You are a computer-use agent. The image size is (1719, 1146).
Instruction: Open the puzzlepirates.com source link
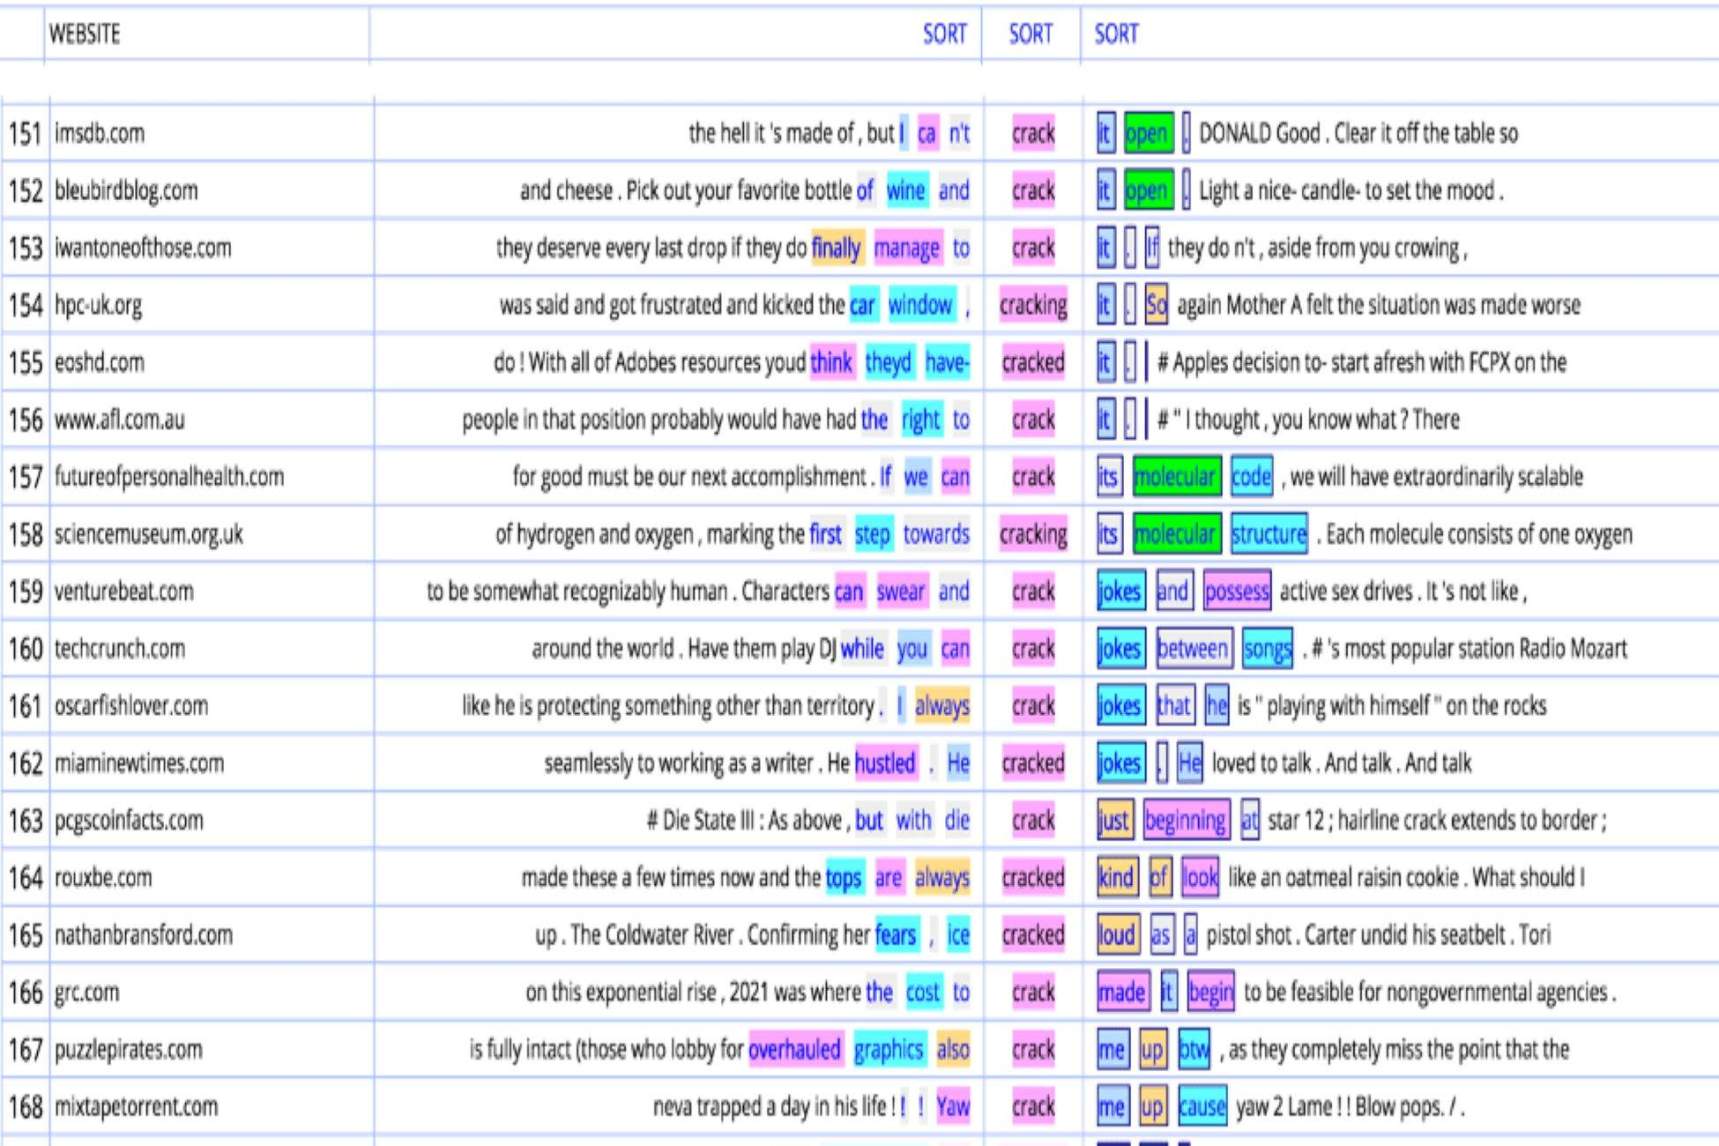click(128, 1050)
